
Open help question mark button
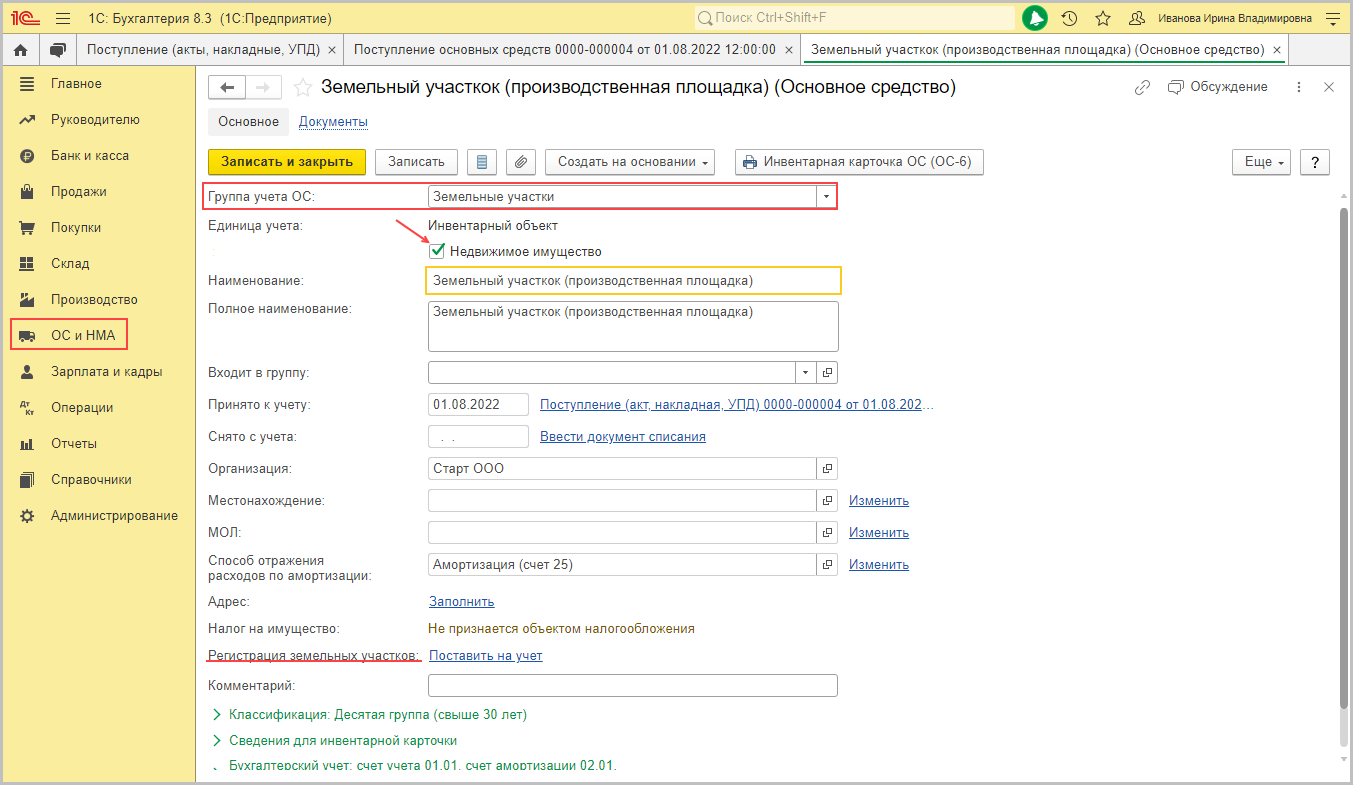coord(1314,162)
